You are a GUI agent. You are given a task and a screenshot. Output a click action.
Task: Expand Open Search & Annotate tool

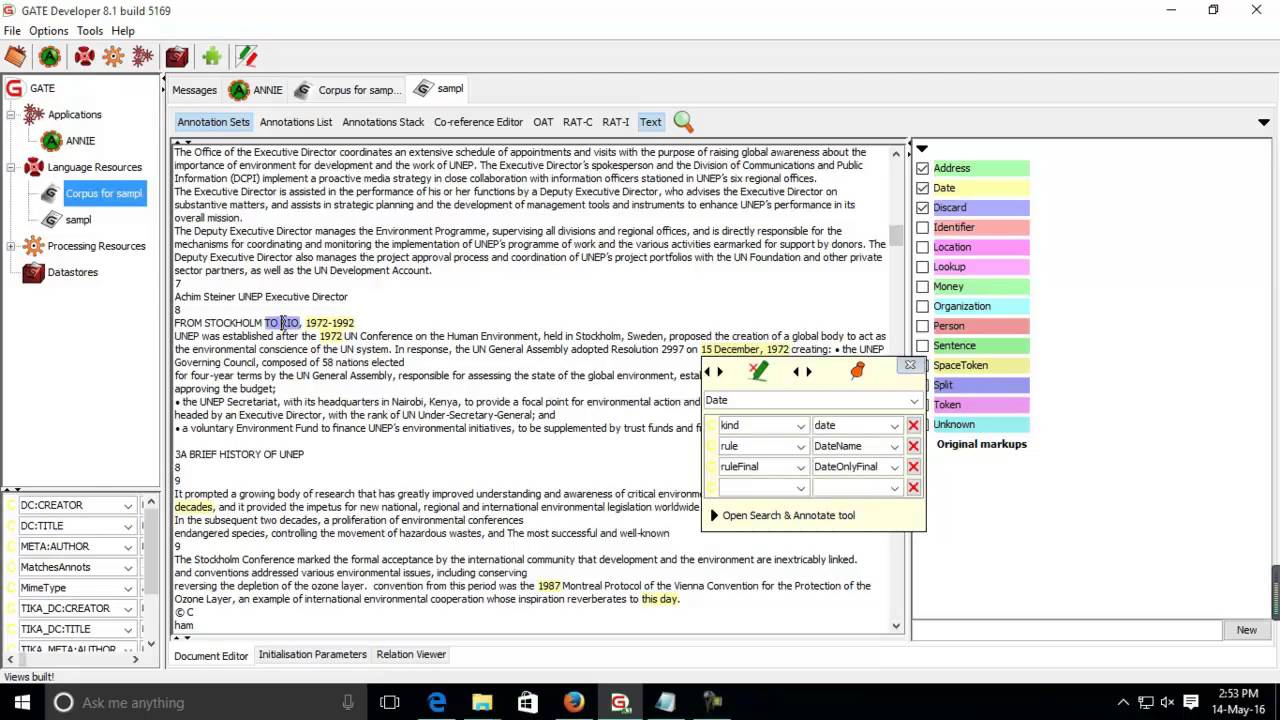[x=714, y=516]
